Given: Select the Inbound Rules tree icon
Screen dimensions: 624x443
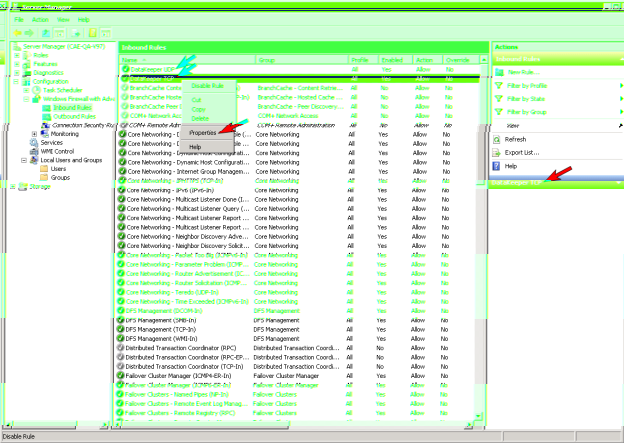Looking at the screenshot, I should point(45,107).
